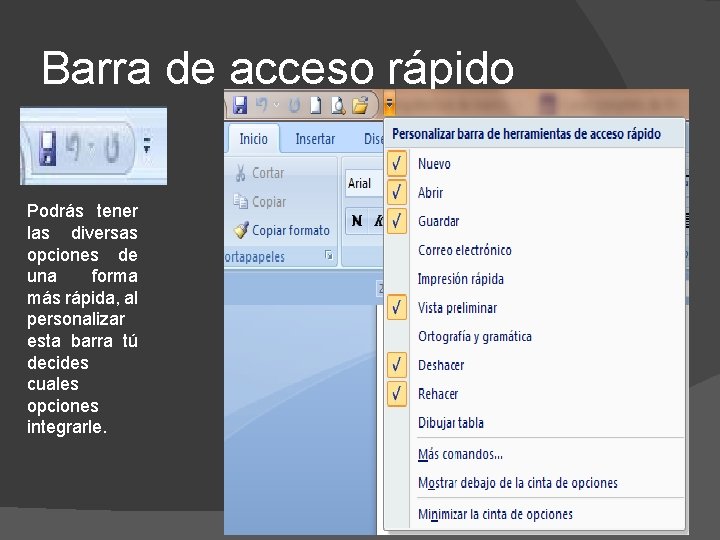Uncheck the Nuevo option
720x540 pixels.
[x=535, y=163]
